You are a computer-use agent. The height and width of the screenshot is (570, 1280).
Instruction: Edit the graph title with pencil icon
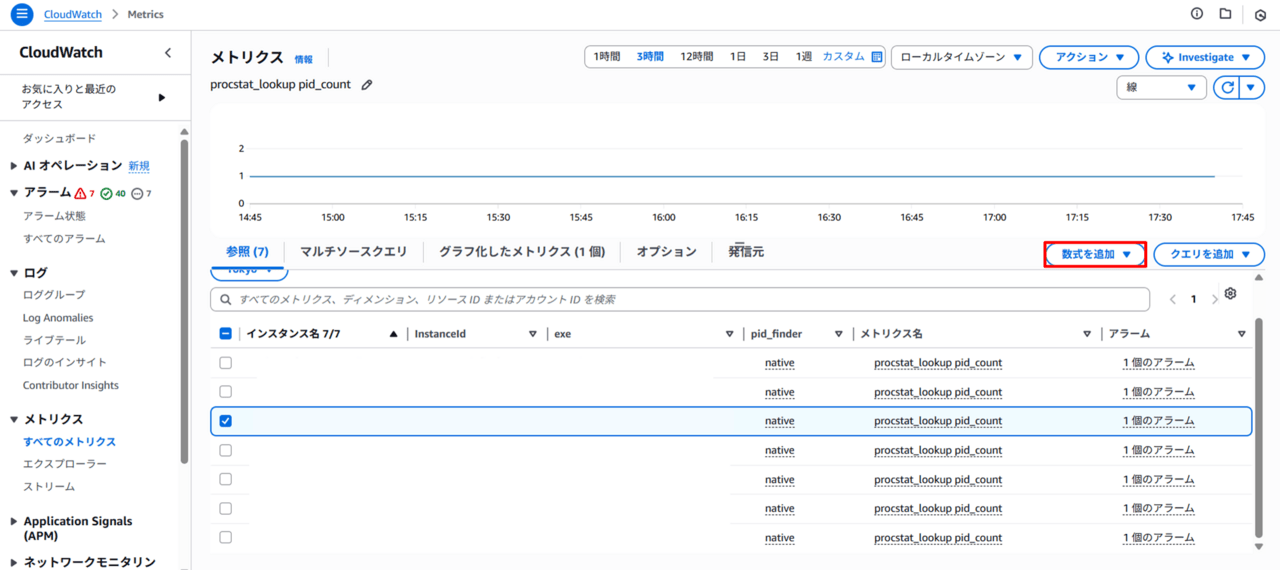[x=367, y=85]
